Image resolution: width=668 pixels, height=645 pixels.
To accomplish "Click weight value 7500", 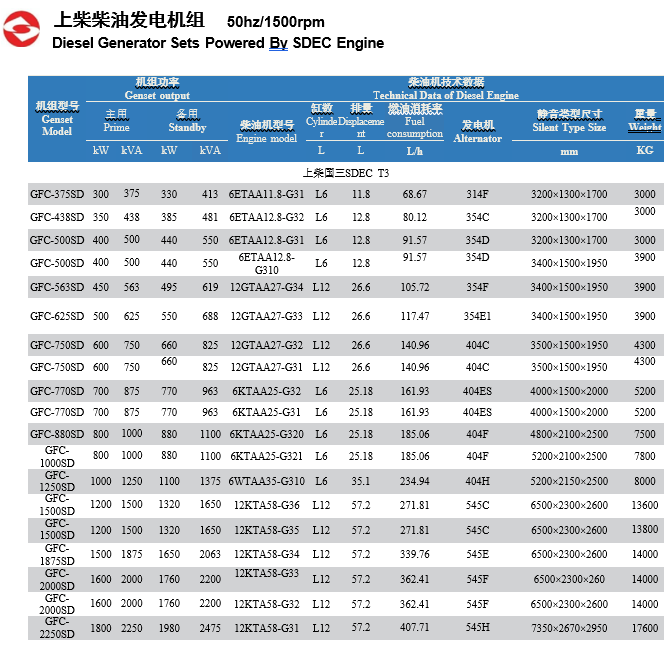I will 645,434.
